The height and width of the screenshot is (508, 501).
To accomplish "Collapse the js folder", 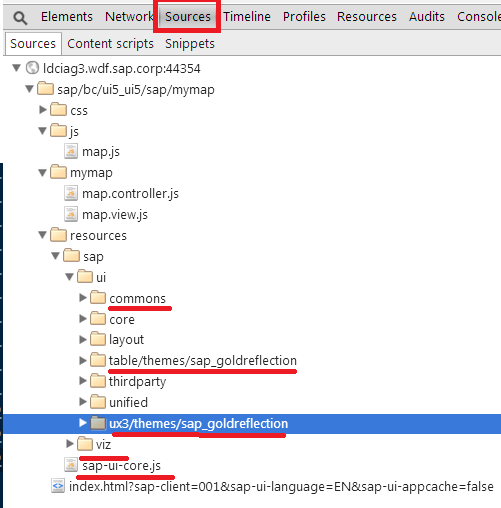I will [x=42, y=131].
